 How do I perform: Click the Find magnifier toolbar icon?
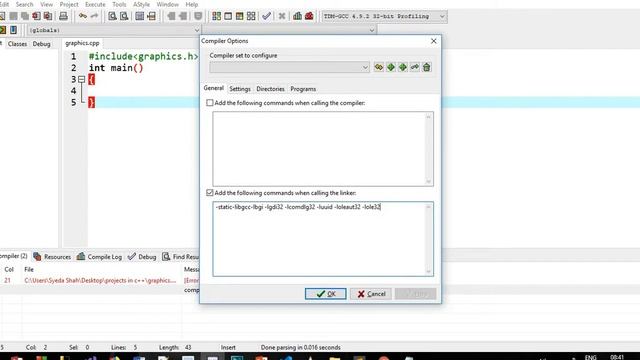pyautogui.click(x=112, y=16)
